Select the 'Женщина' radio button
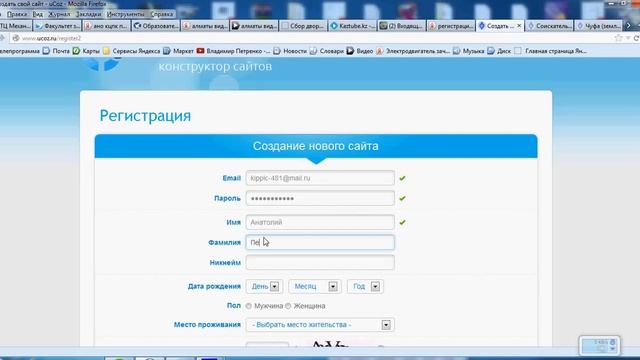The width and height of the screenshot is (640, 360). pyautogui.click(x=288, y=306)
